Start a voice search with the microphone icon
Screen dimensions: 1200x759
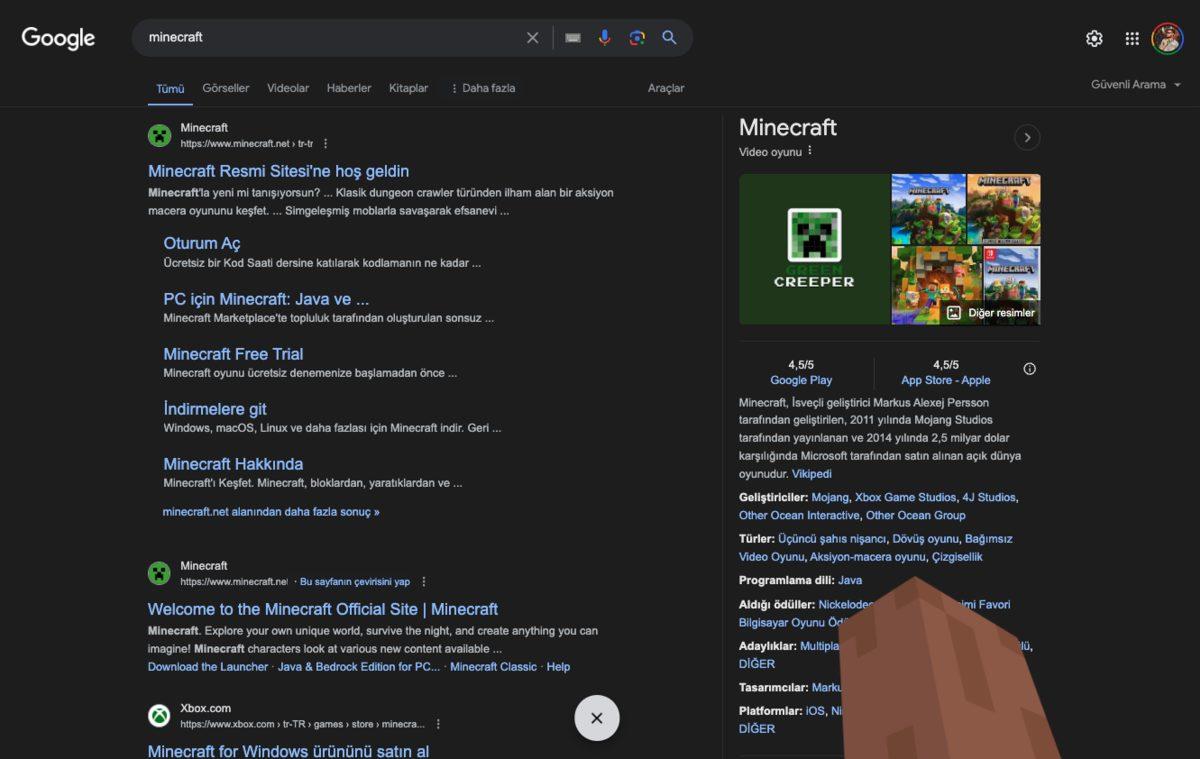click(x=605, y=37)
